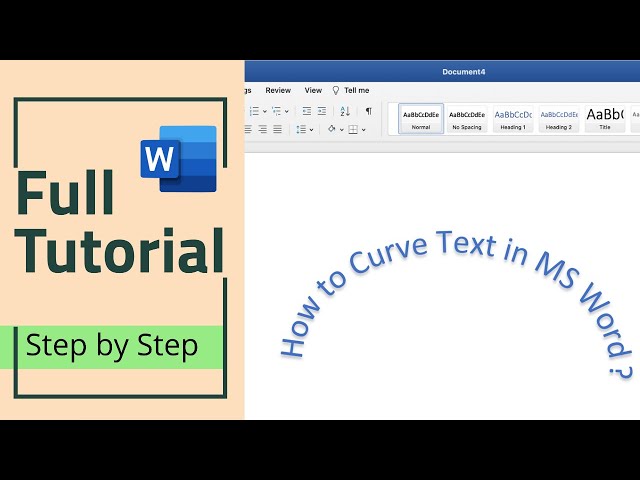640x480 pixels.
Task: Click the line spacing icon
Action: pyautogui.click(x=301, y=129)
